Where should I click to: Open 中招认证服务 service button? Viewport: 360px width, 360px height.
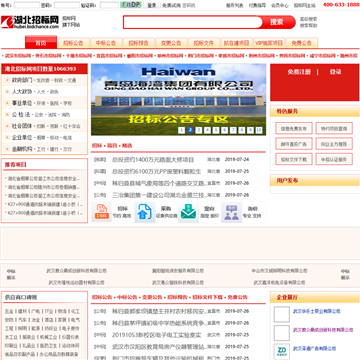point(334,159)
